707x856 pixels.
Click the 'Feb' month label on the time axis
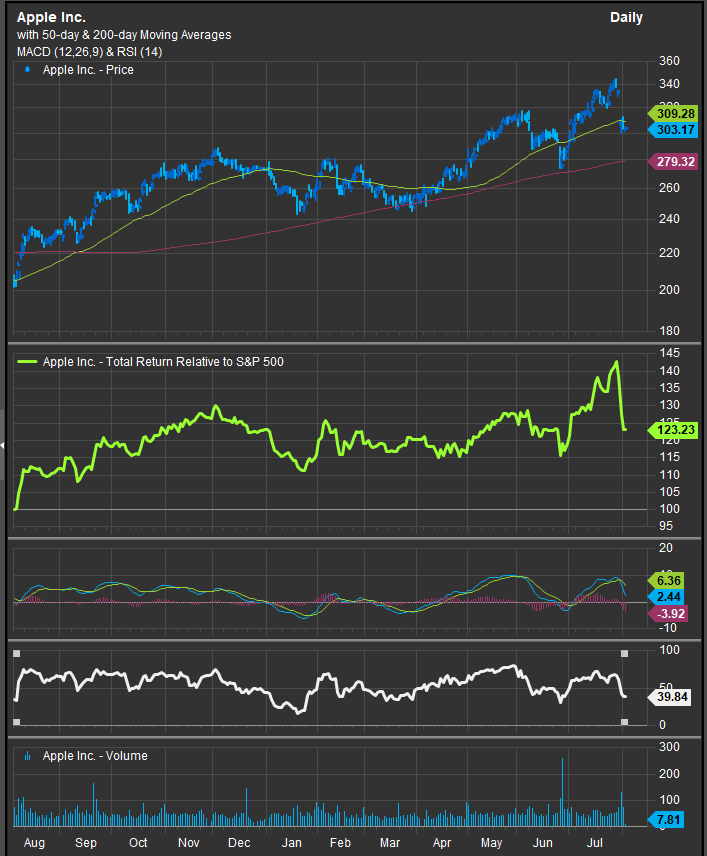pyautogui.click(x=340, y=843)
